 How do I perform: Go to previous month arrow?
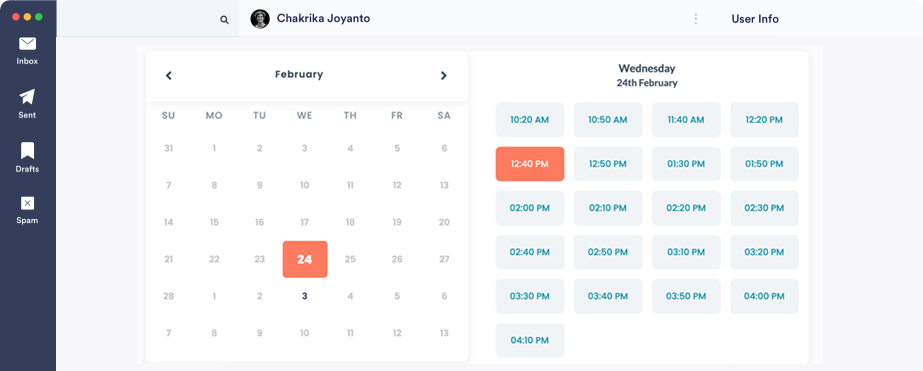[x=168, y=75]
